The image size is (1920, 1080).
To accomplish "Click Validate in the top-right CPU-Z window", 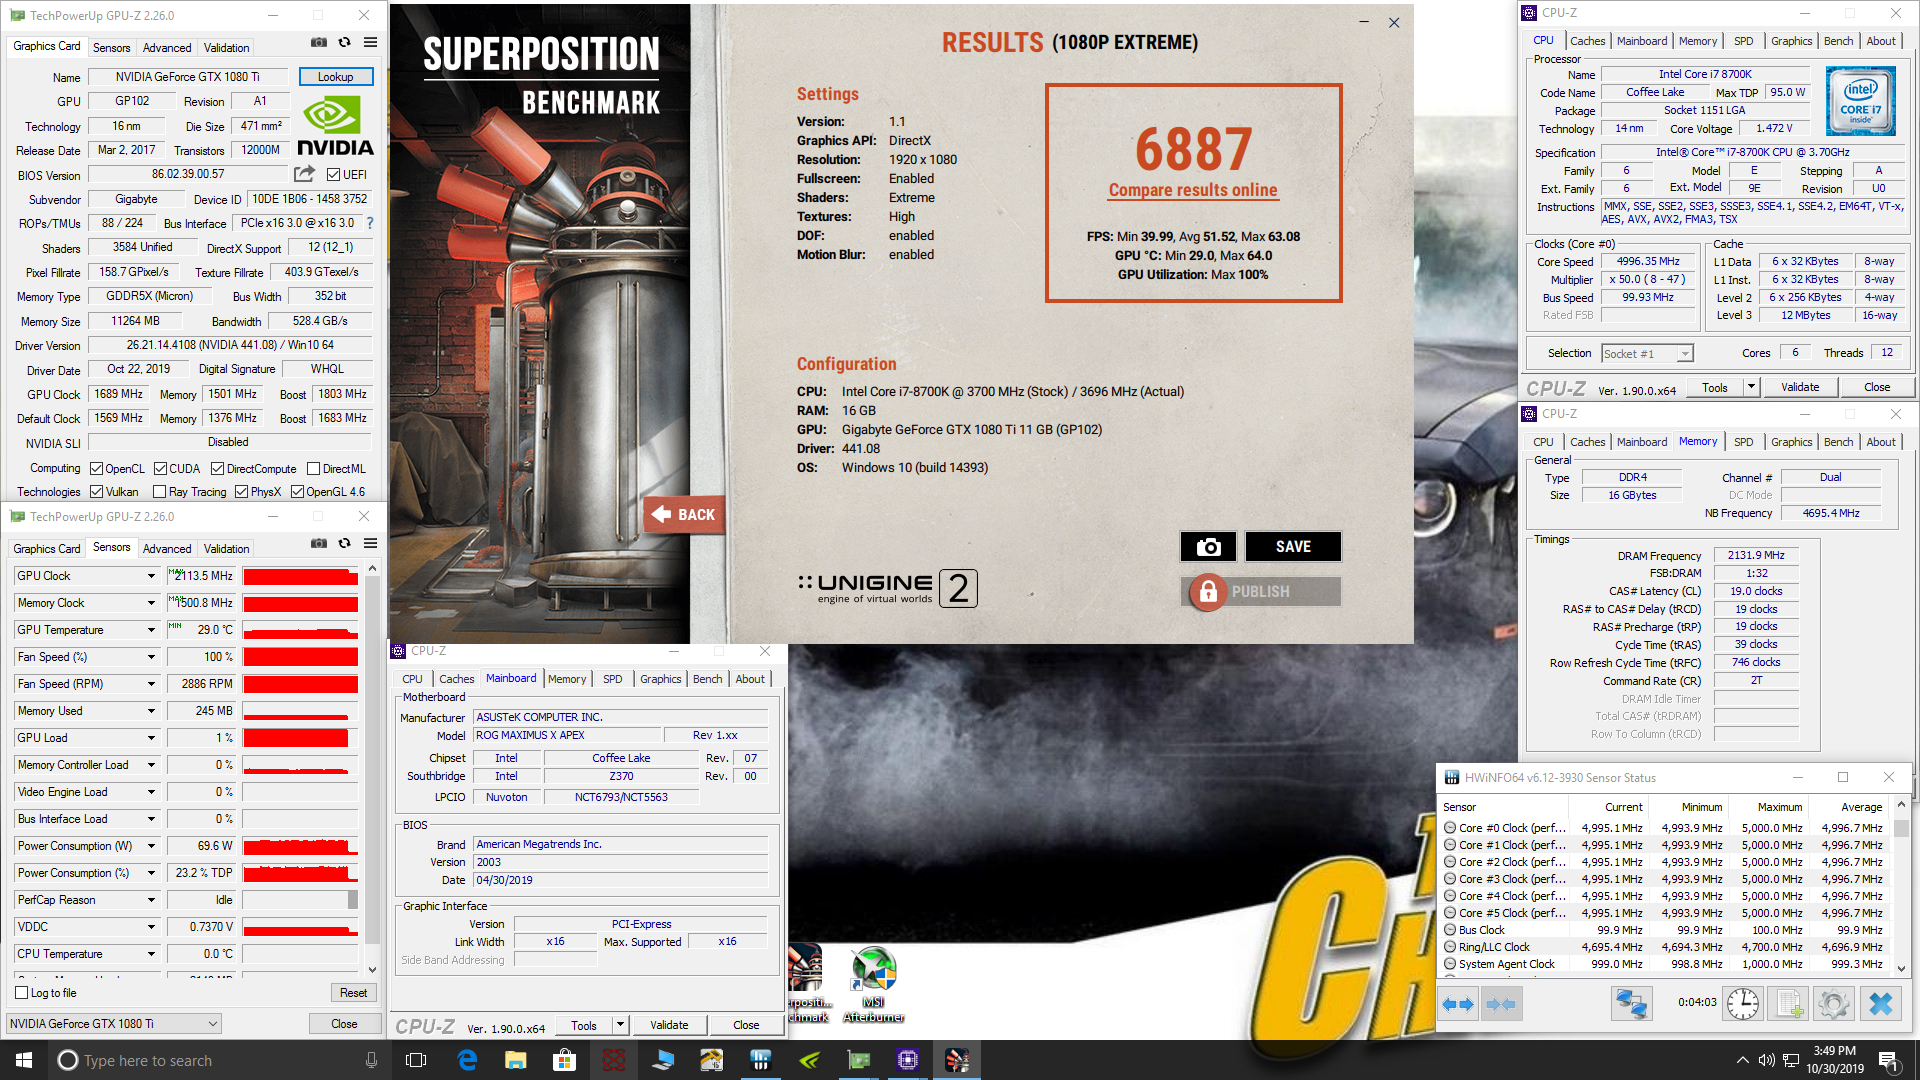I will 1800,387.
